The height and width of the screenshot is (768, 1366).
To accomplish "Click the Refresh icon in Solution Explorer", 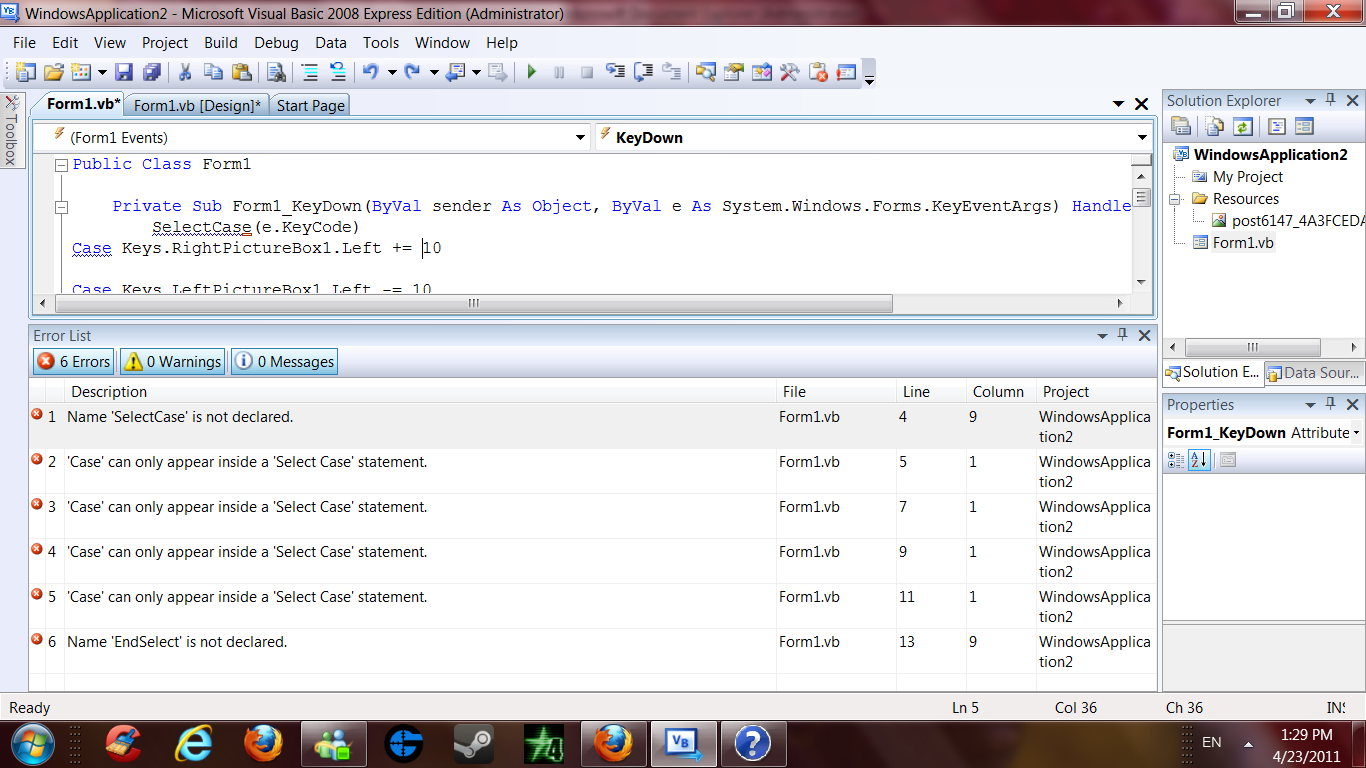I will [x=1243, y=126].
